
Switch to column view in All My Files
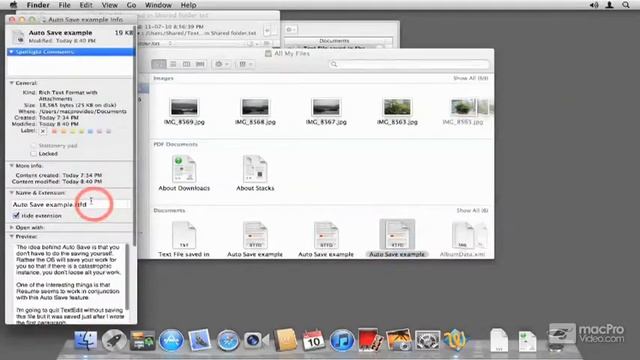point(187,64)
